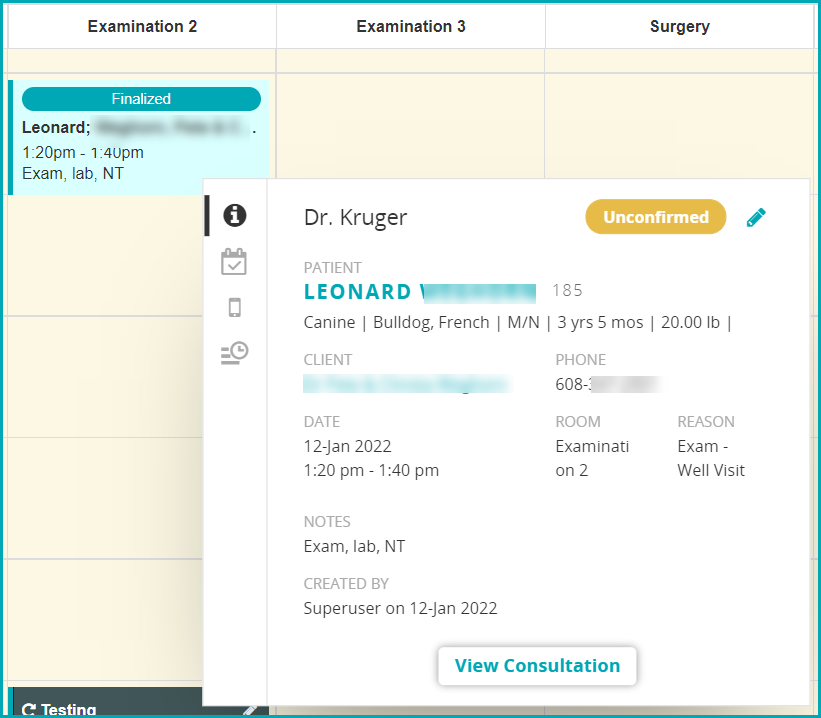Click the pencil icon beside Unconfirmed
The height and width of the screenshot is (718, 821).
click(756, 217)
